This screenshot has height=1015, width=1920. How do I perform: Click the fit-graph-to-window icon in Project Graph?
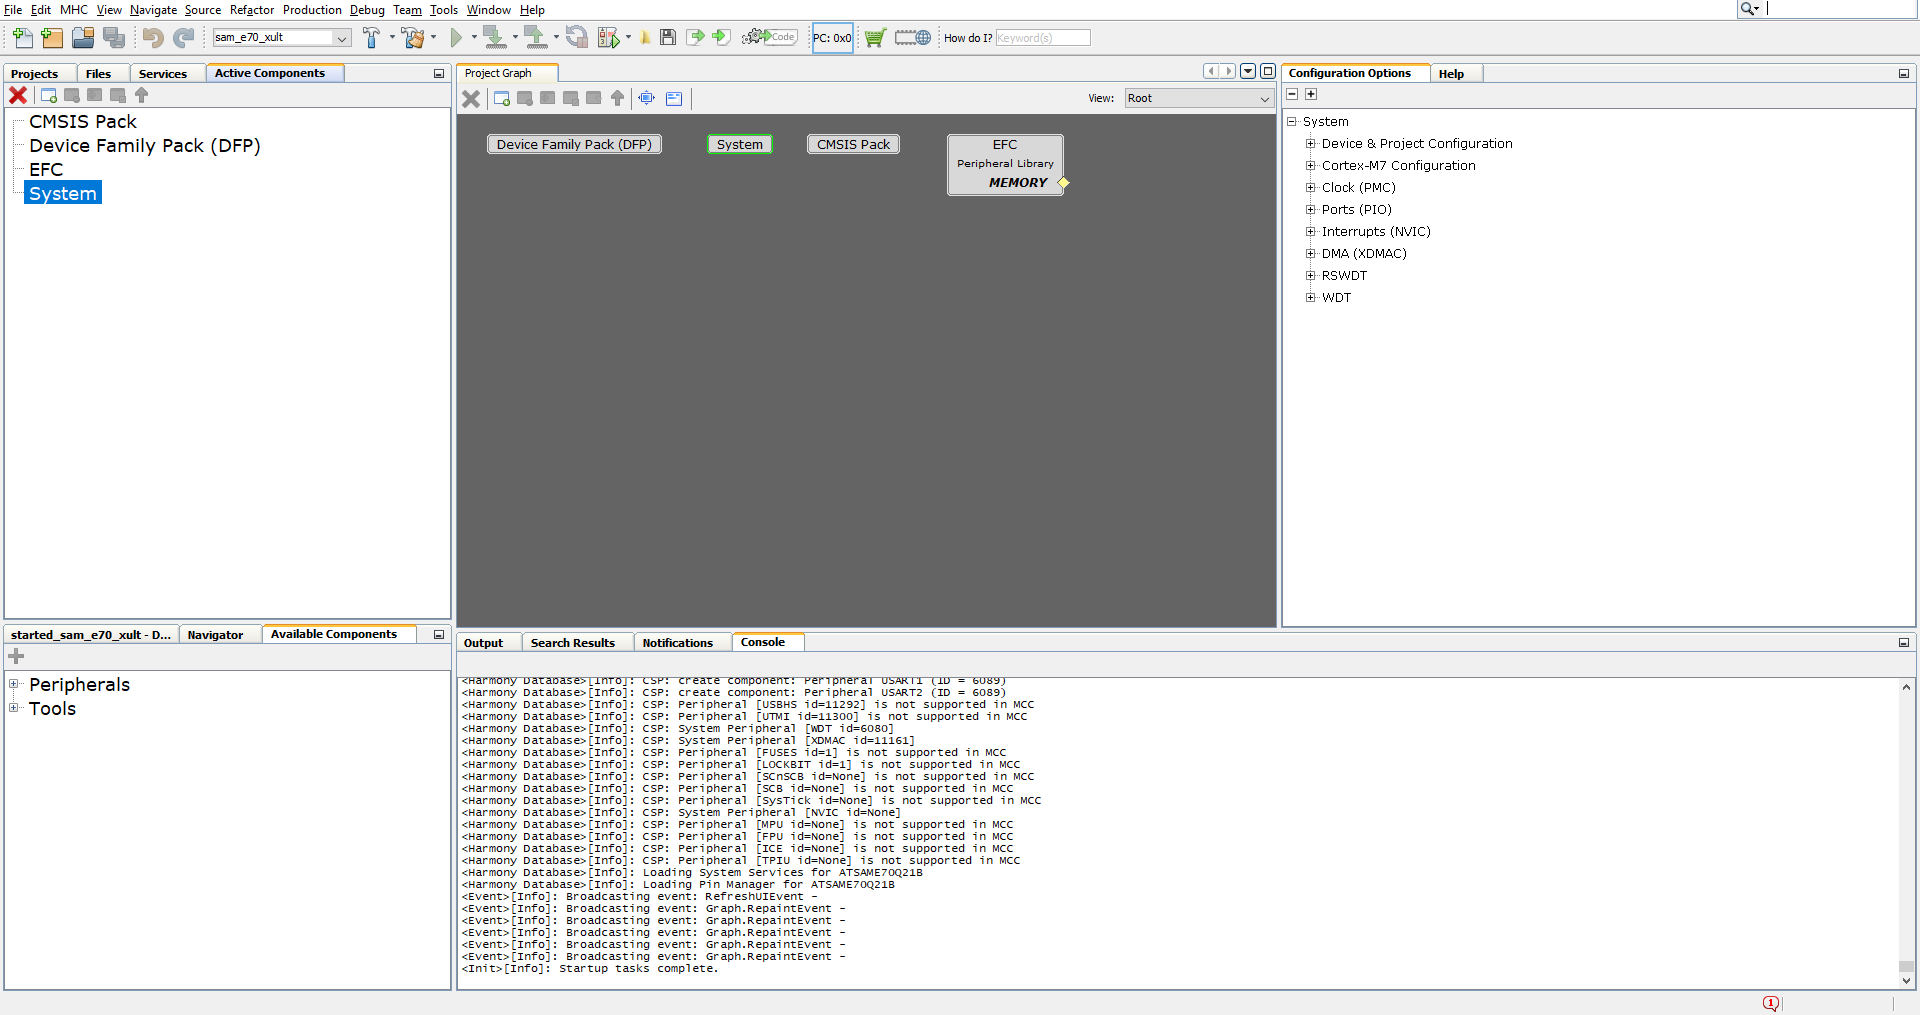coord(645,98)
